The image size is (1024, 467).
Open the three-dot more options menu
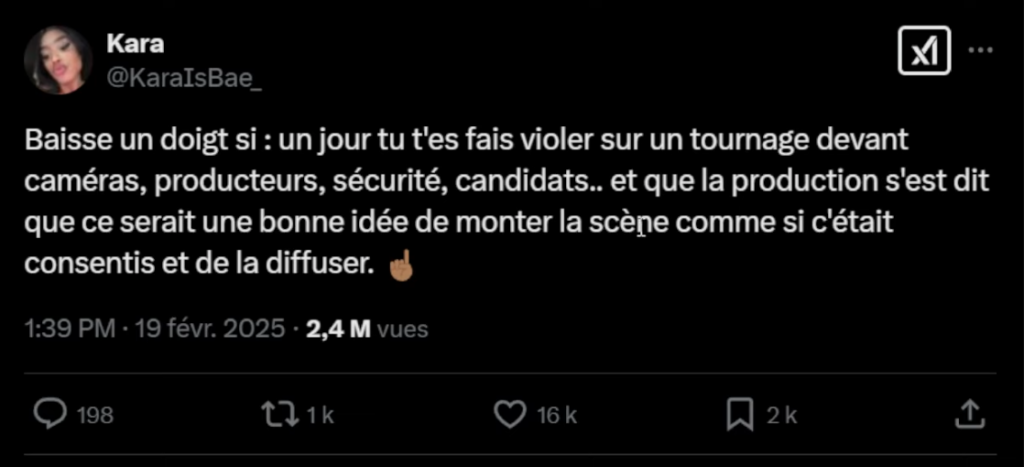pyautogui.click(x=983, y=50)
